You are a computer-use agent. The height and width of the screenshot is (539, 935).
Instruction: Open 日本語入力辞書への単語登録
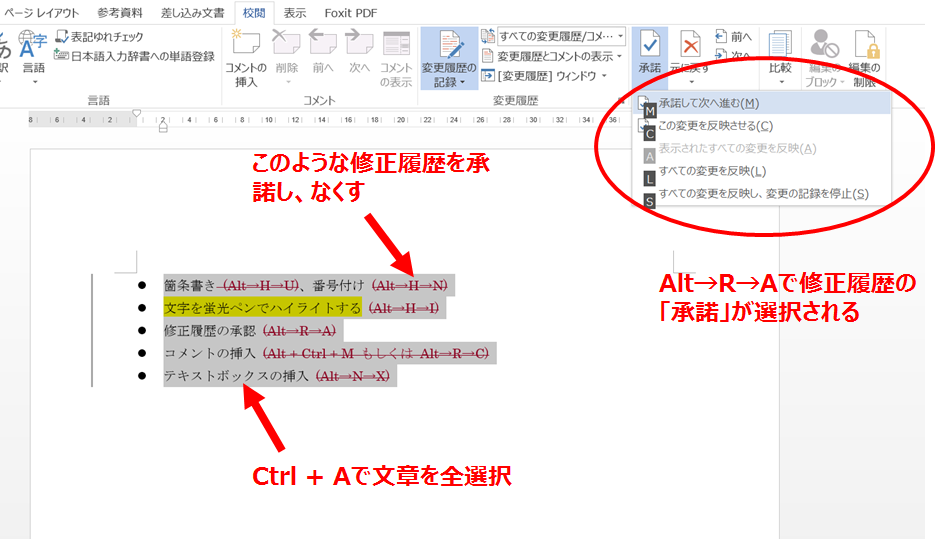(x=135, y=56)
